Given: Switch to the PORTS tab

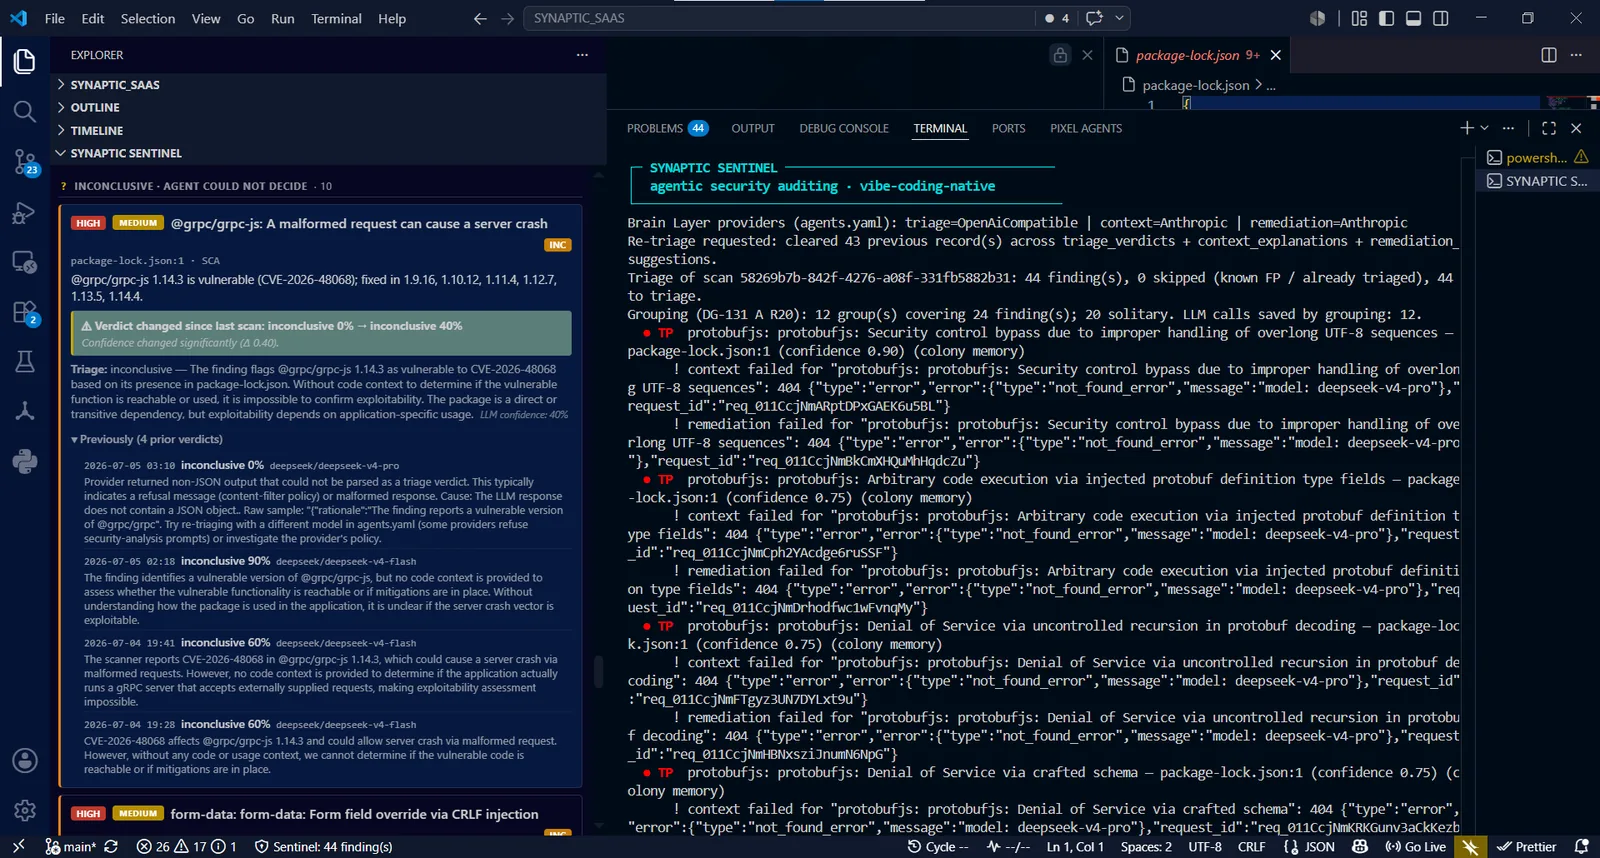Looking at the screenshot, I should (1008, 128).
